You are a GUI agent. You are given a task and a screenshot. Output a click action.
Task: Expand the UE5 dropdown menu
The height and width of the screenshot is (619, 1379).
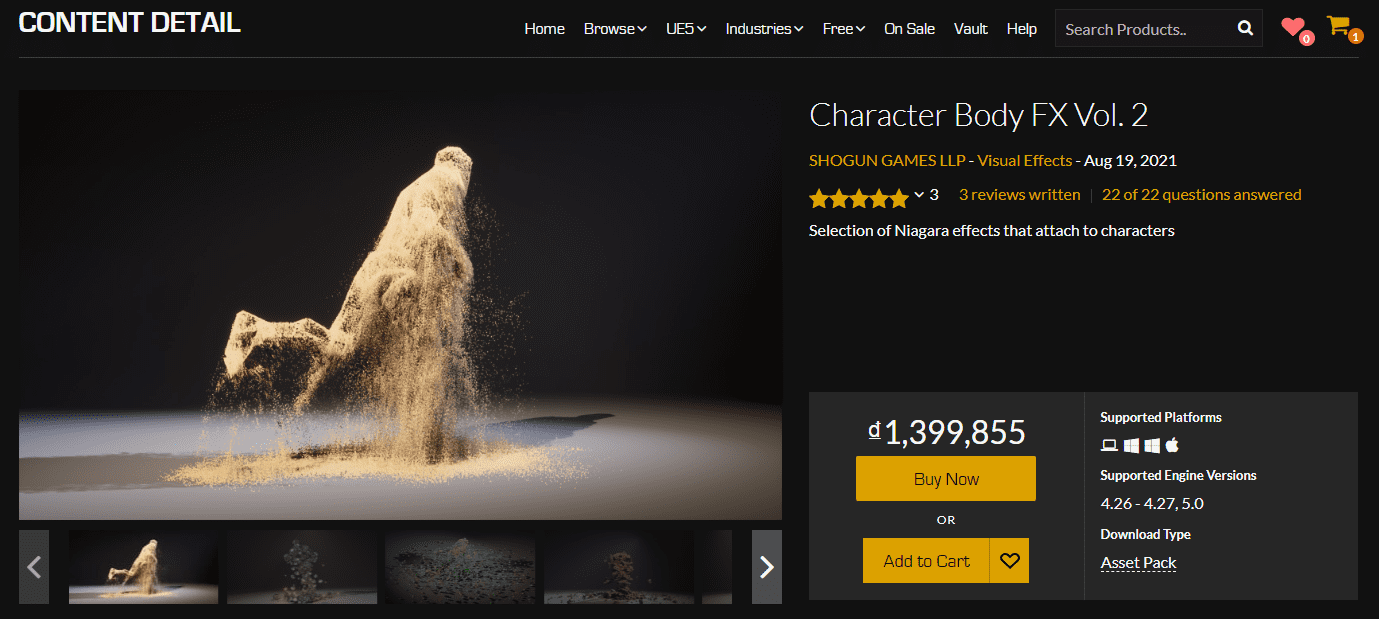point(686,29)
